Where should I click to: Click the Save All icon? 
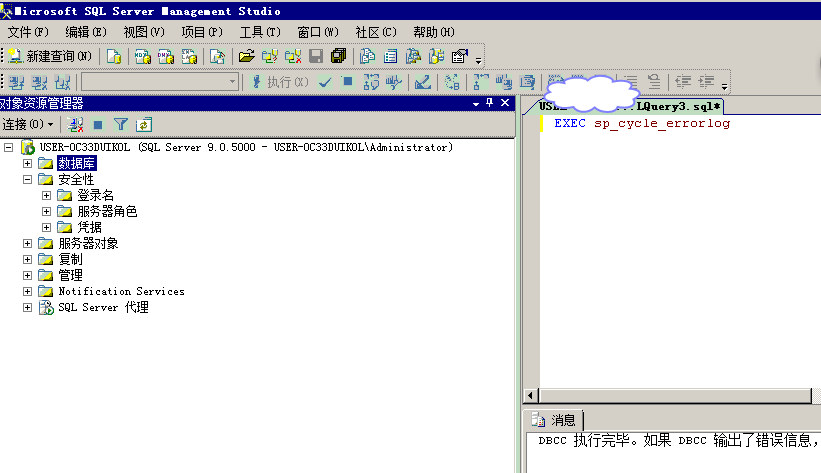point(338,56)
